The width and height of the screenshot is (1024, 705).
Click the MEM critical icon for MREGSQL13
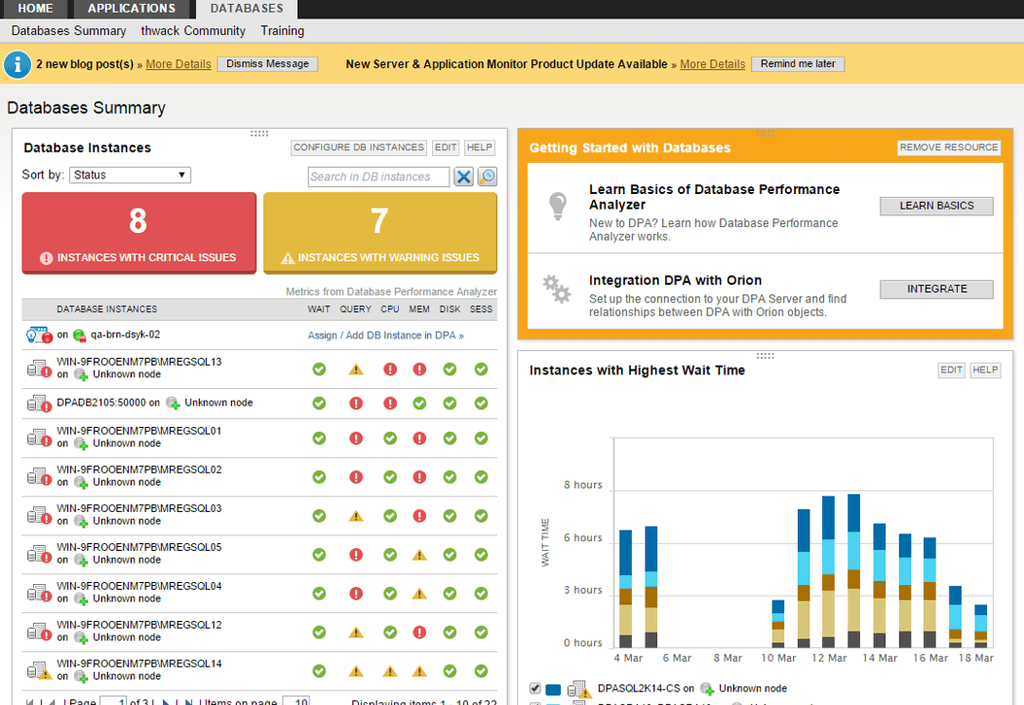(419, 369)
